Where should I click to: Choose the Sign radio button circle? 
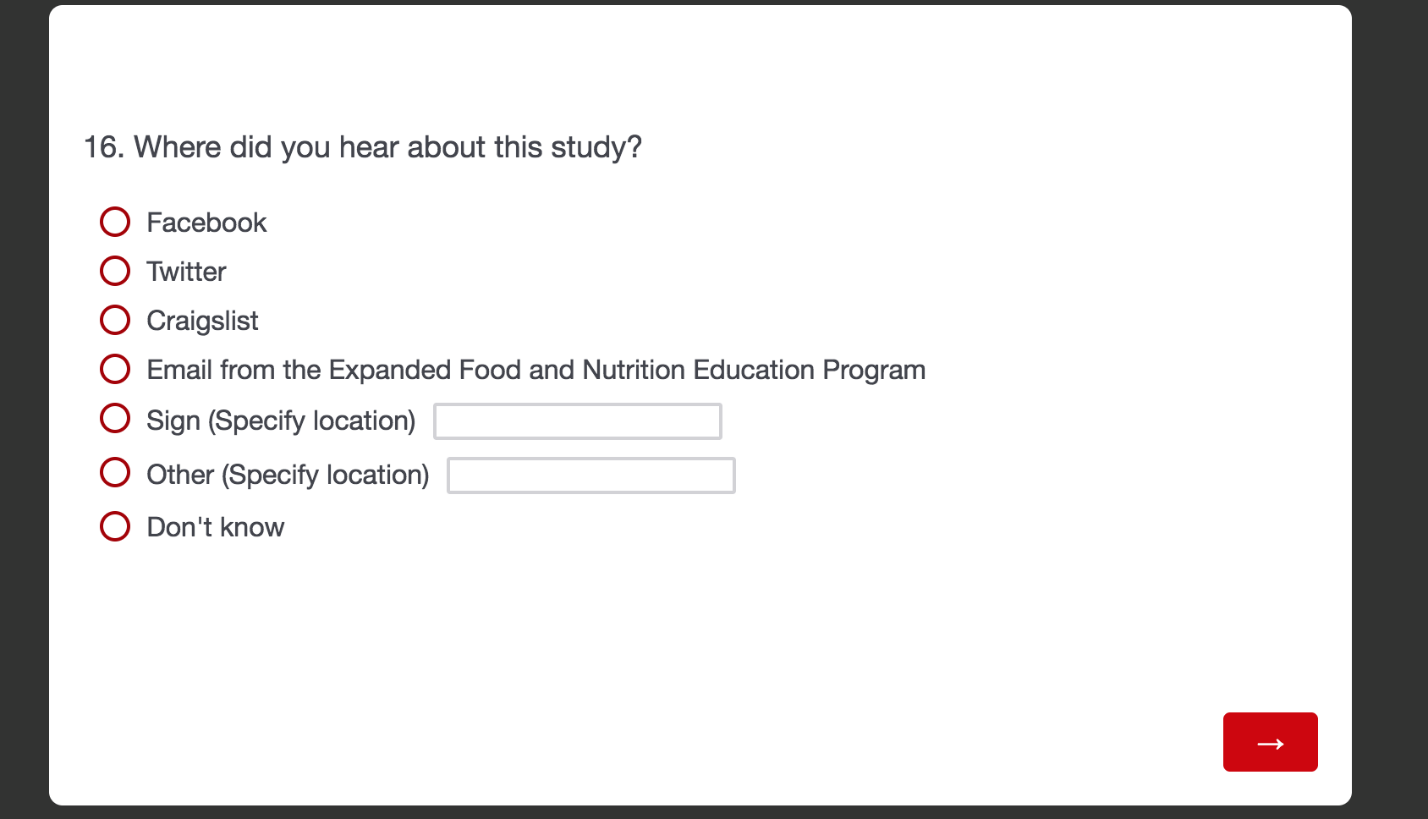point(115,419)
